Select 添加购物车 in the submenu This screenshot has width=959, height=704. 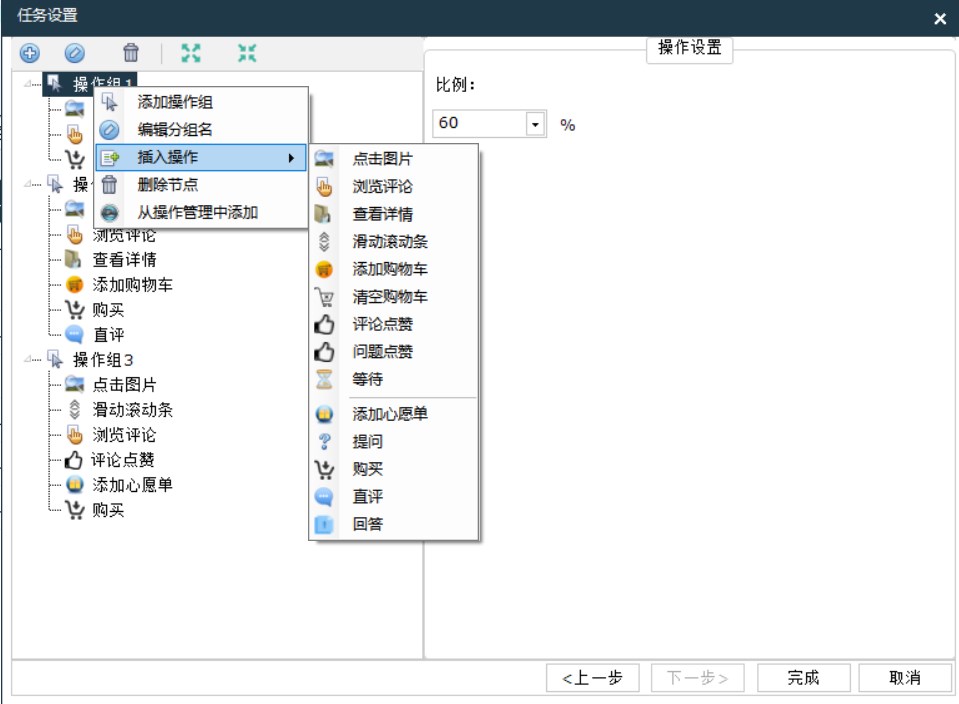click(394, 269)
